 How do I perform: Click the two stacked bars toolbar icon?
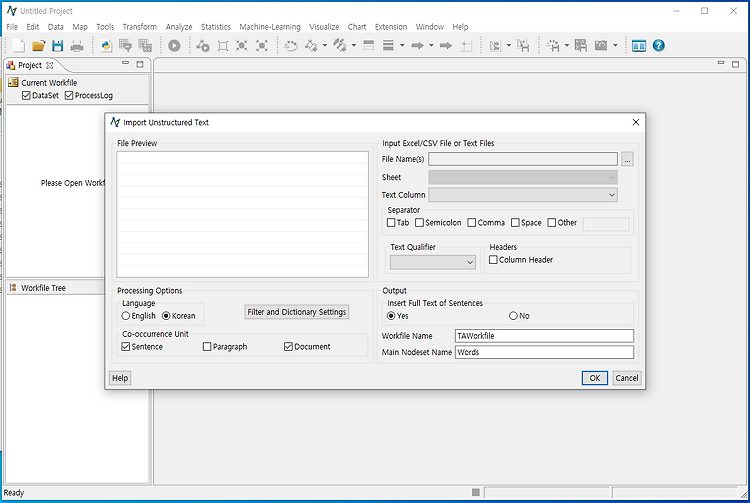click(369, 45)
